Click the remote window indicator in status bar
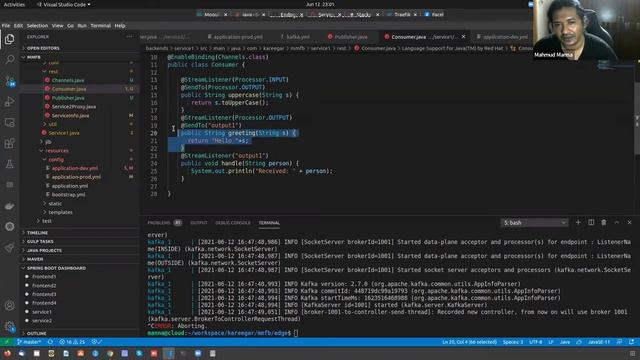This screenshot has width=640, height=360. (6, 342)
